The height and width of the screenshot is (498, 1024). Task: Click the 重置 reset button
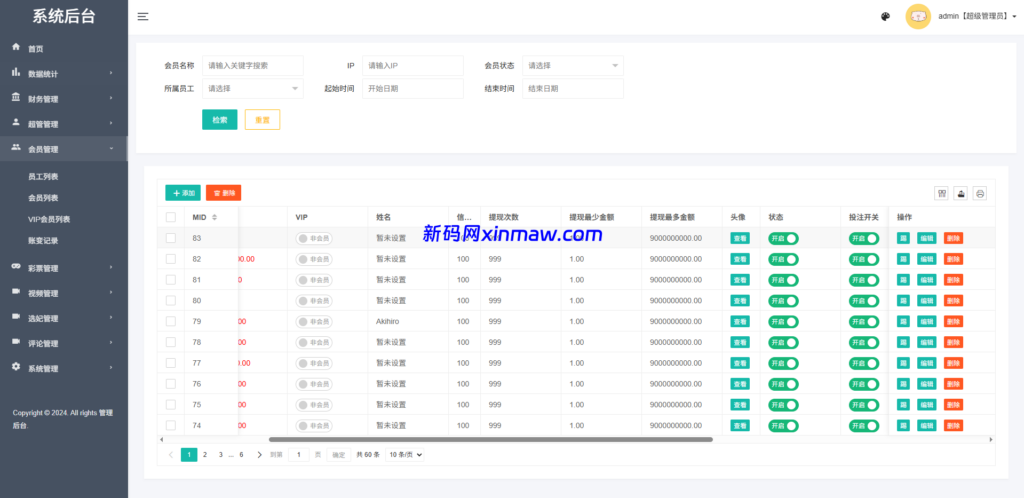pos(263,119)
